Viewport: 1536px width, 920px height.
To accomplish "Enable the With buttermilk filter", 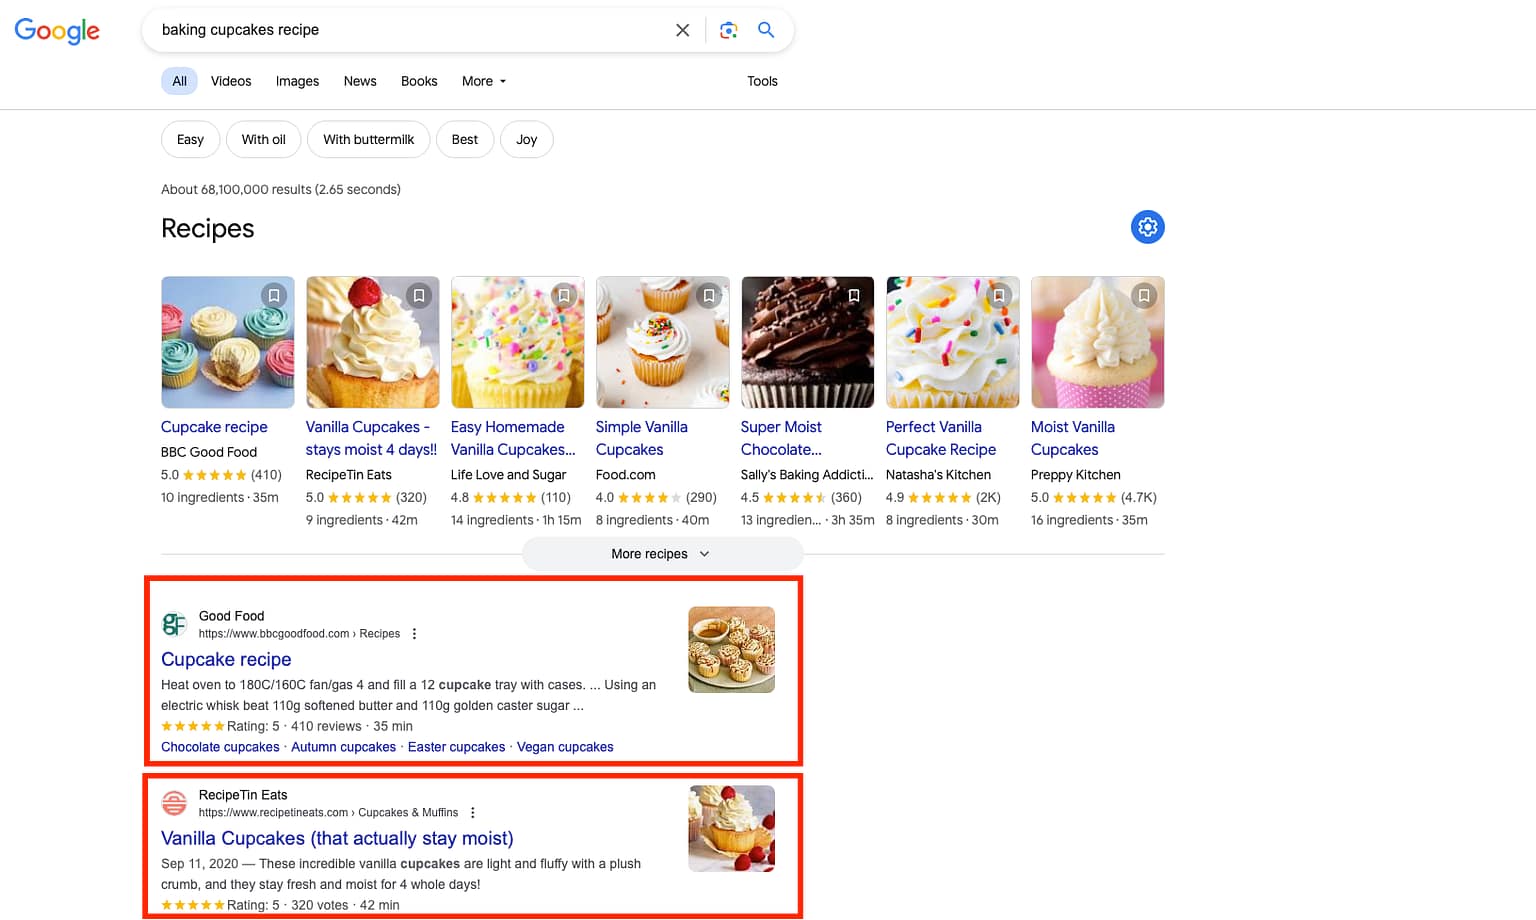I will [x=368, y=139].
